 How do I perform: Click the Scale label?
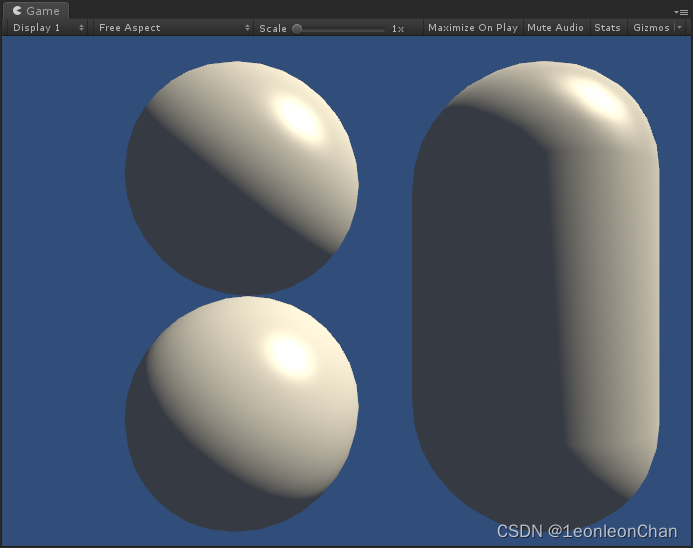pos(273,29)
